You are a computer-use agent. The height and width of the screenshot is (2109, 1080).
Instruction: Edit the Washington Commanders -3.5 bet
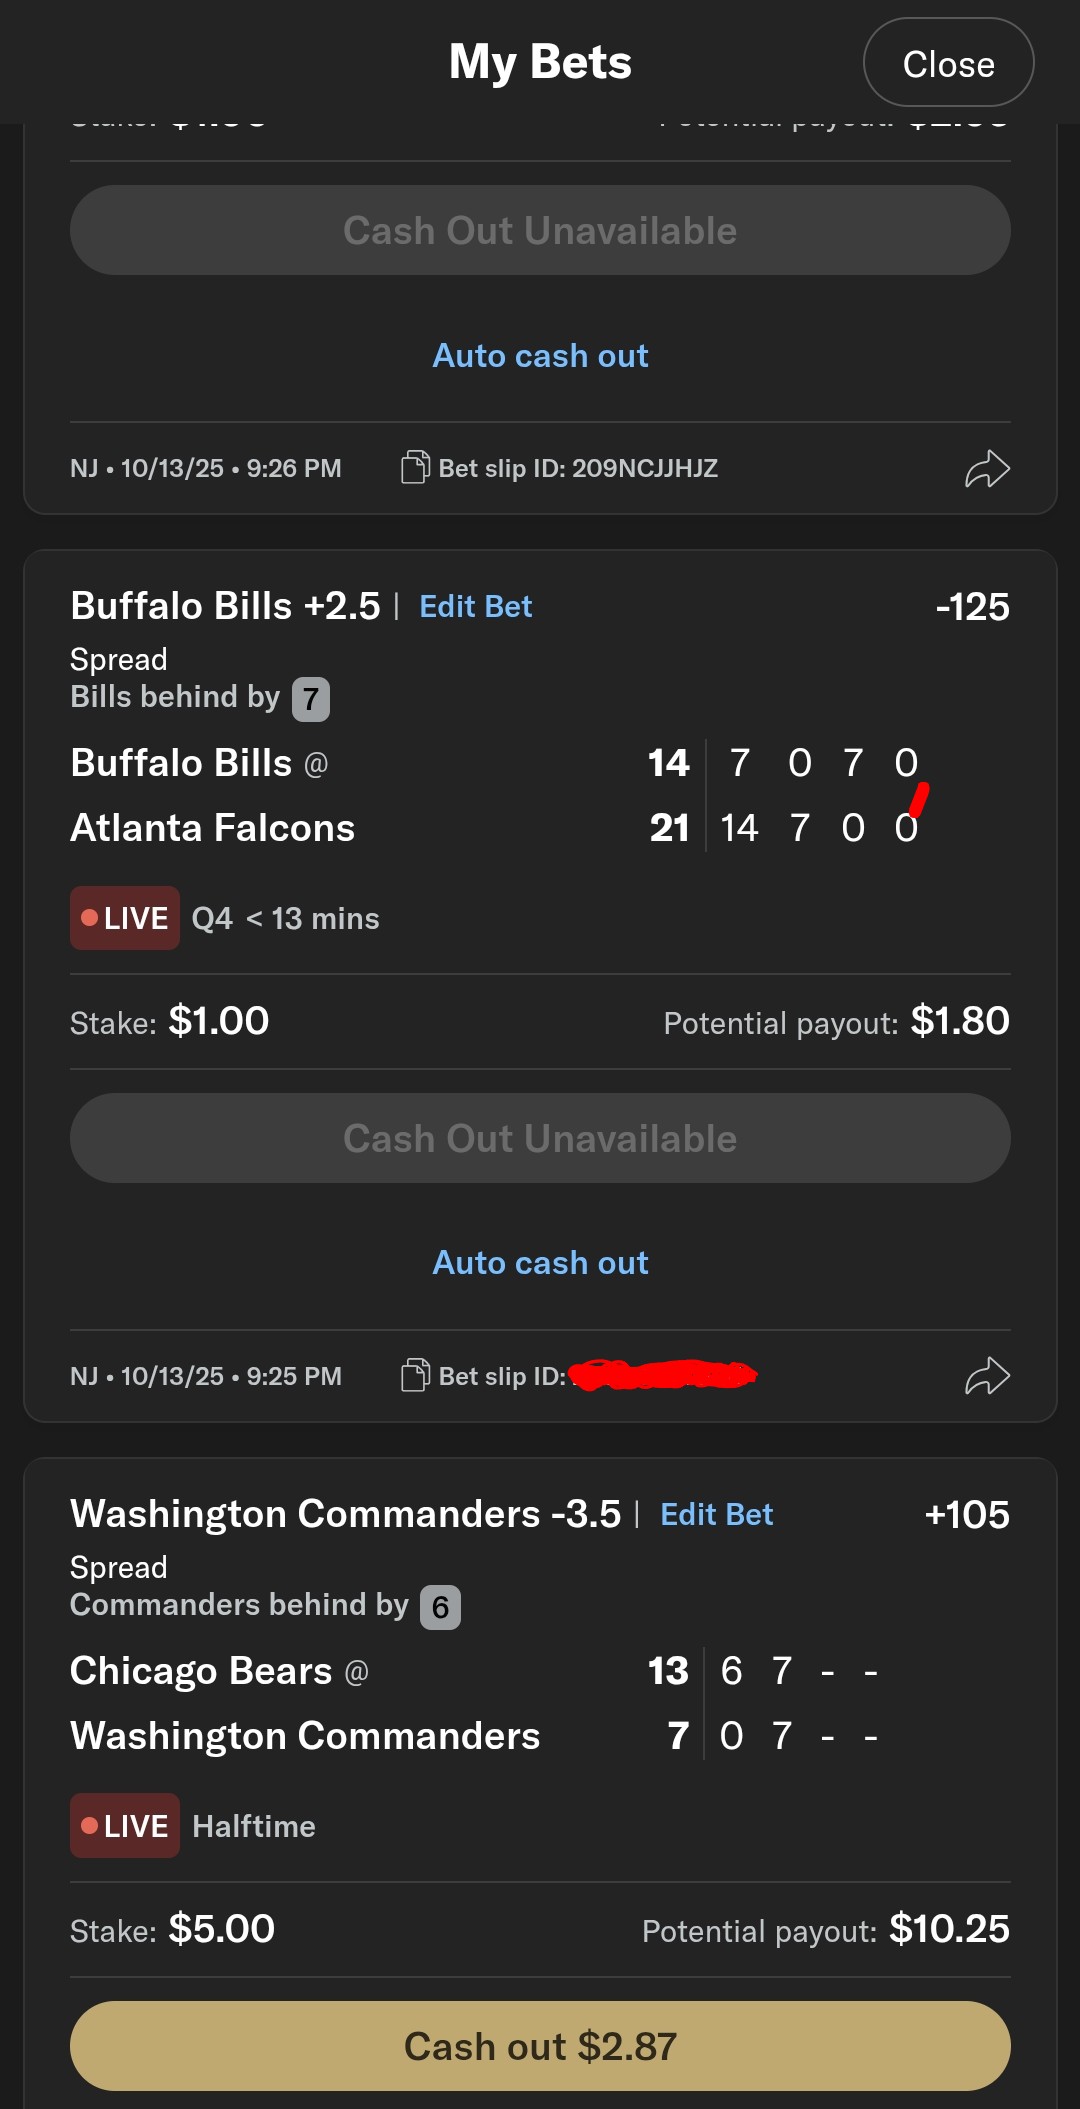(x=717, y=1515)
